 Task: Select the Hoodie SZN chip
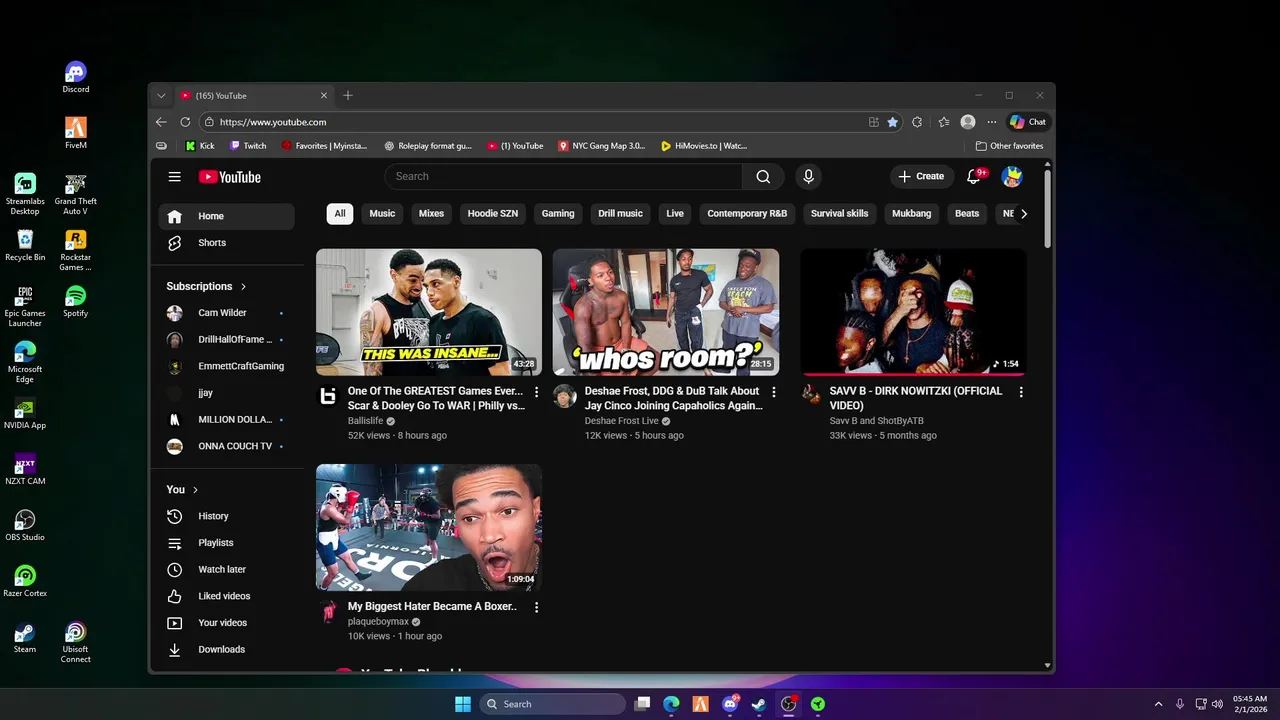pyautogui.click(x=493, y=214)
